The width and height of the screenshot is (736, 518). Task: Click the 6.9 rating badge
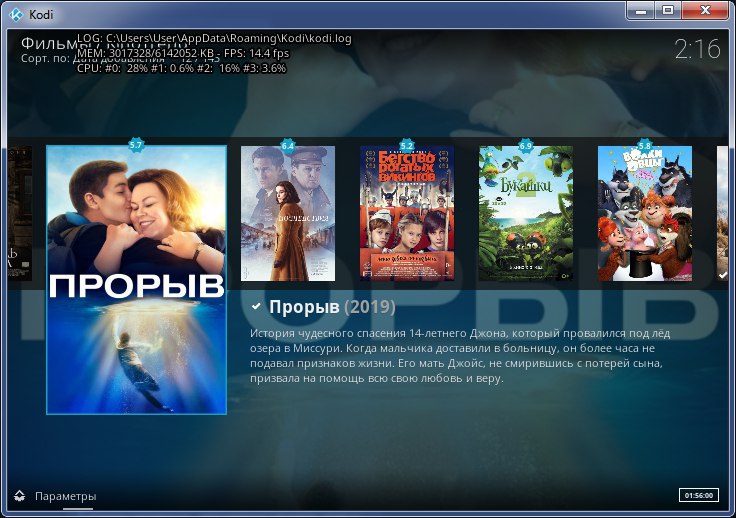(x=526, y=145)
